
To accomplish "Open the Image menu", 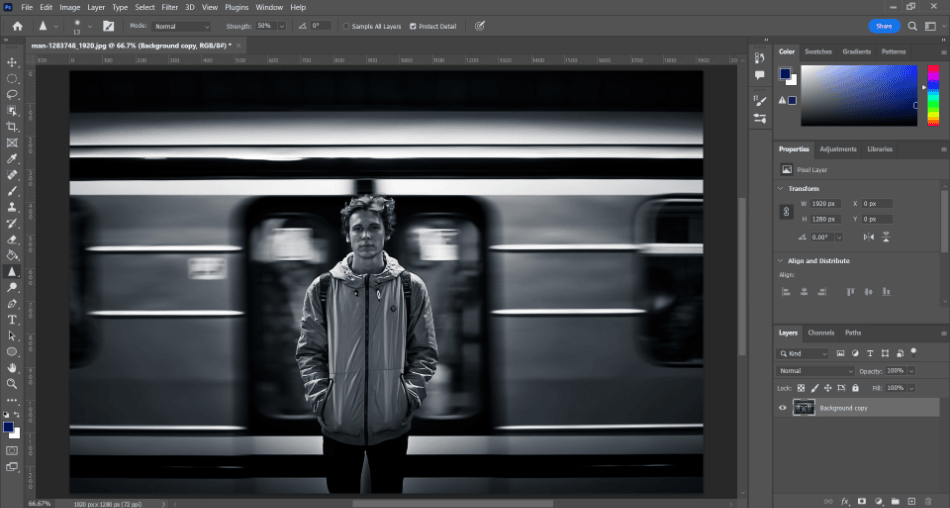I will (70, 7).
